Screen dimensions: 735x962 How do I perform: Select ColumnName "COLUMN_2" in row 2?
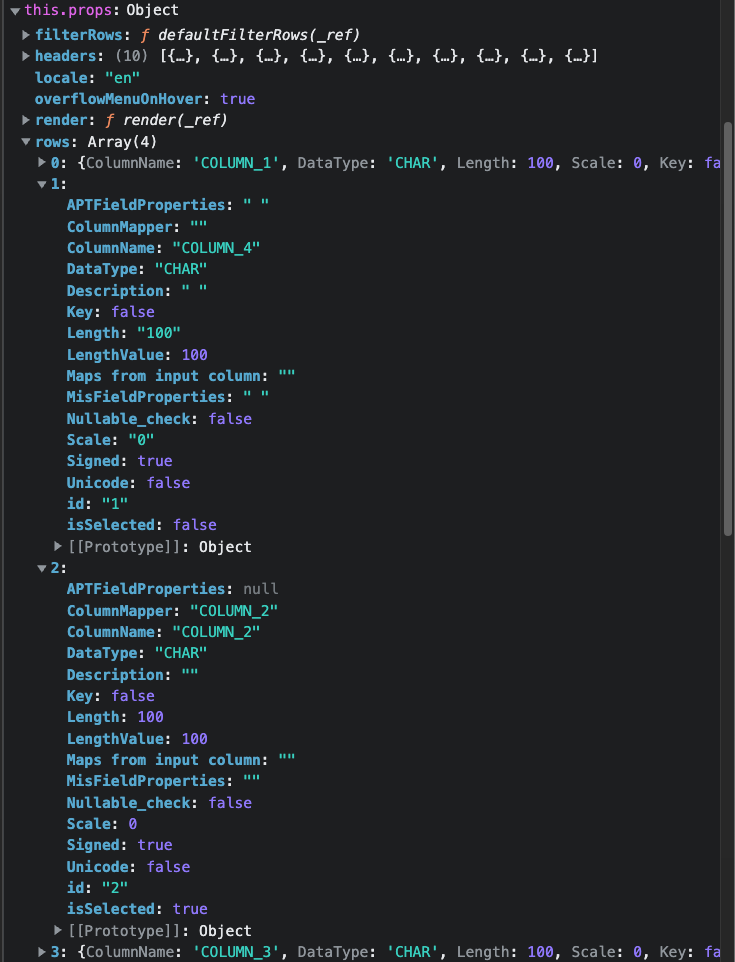[216, 632]
